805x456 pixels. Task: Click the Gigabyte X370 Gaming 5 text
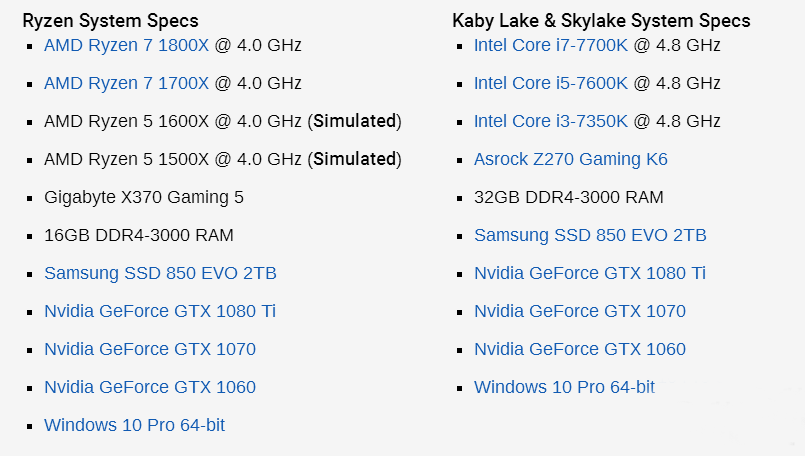click(x=144, y=197)
